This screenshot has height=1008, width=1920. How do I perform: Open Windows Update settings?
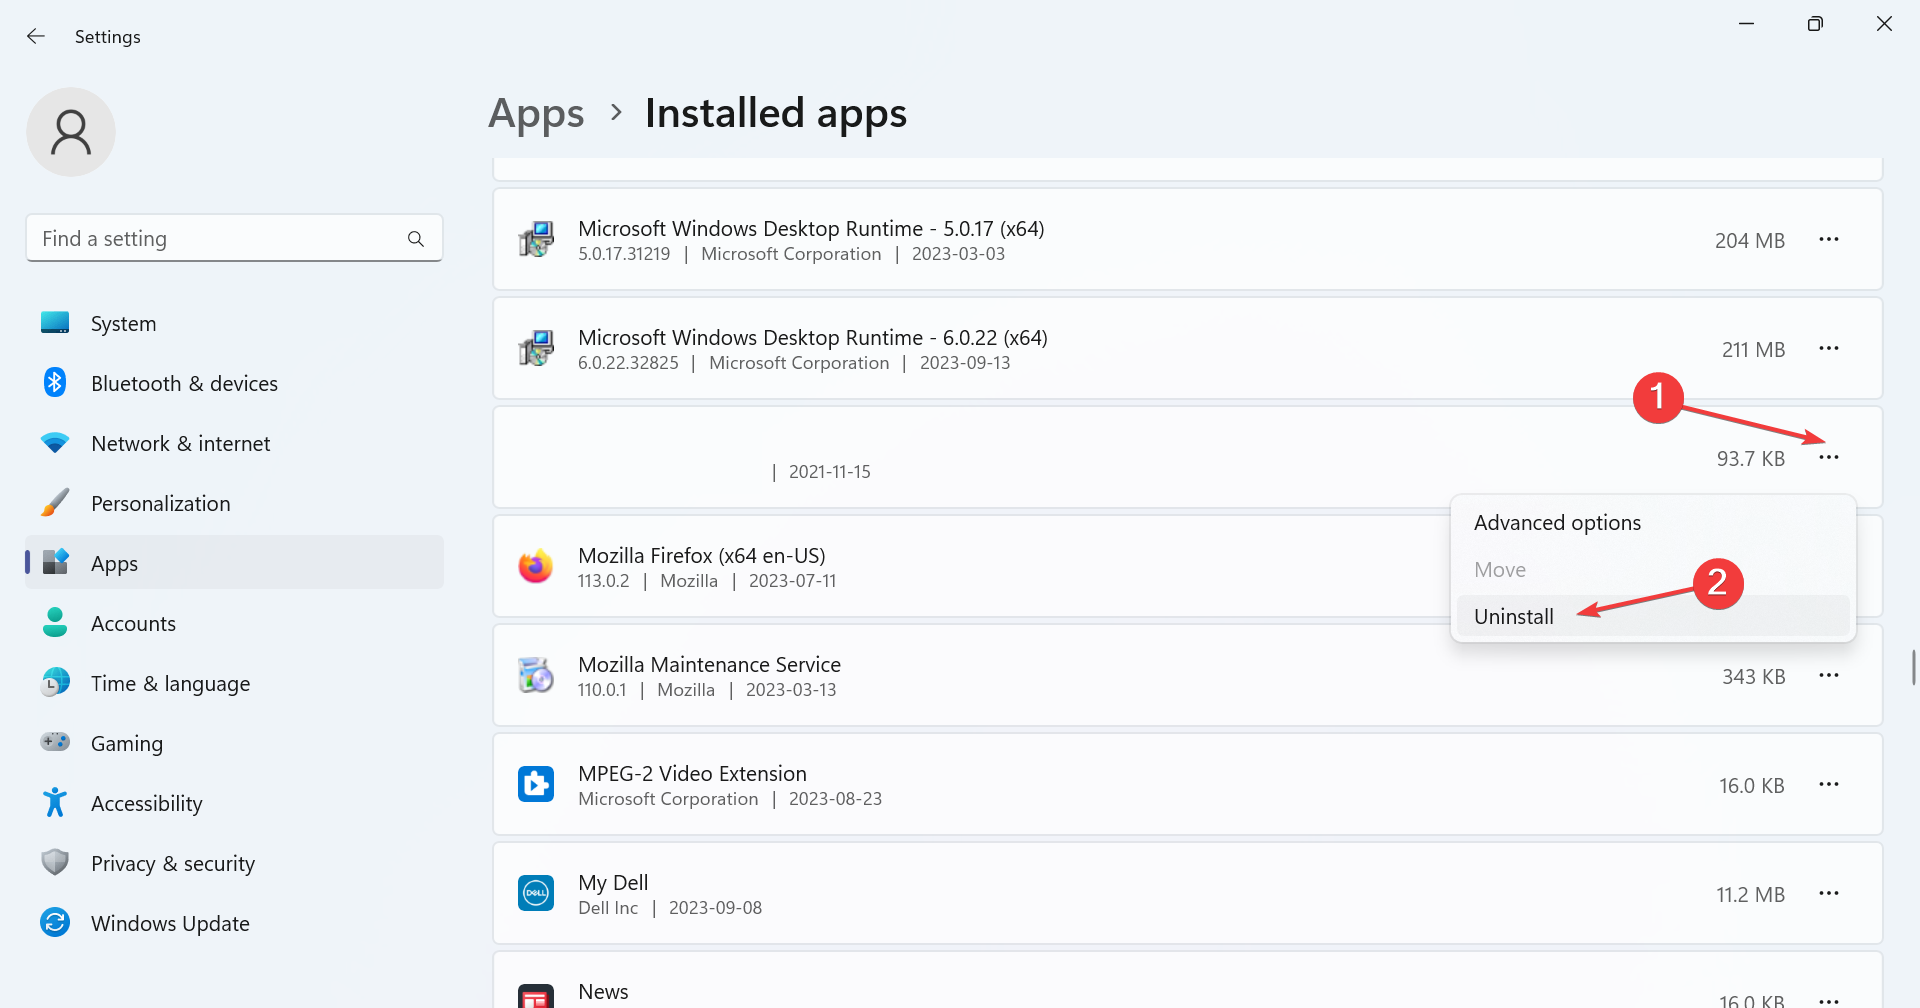coord(234,923)
